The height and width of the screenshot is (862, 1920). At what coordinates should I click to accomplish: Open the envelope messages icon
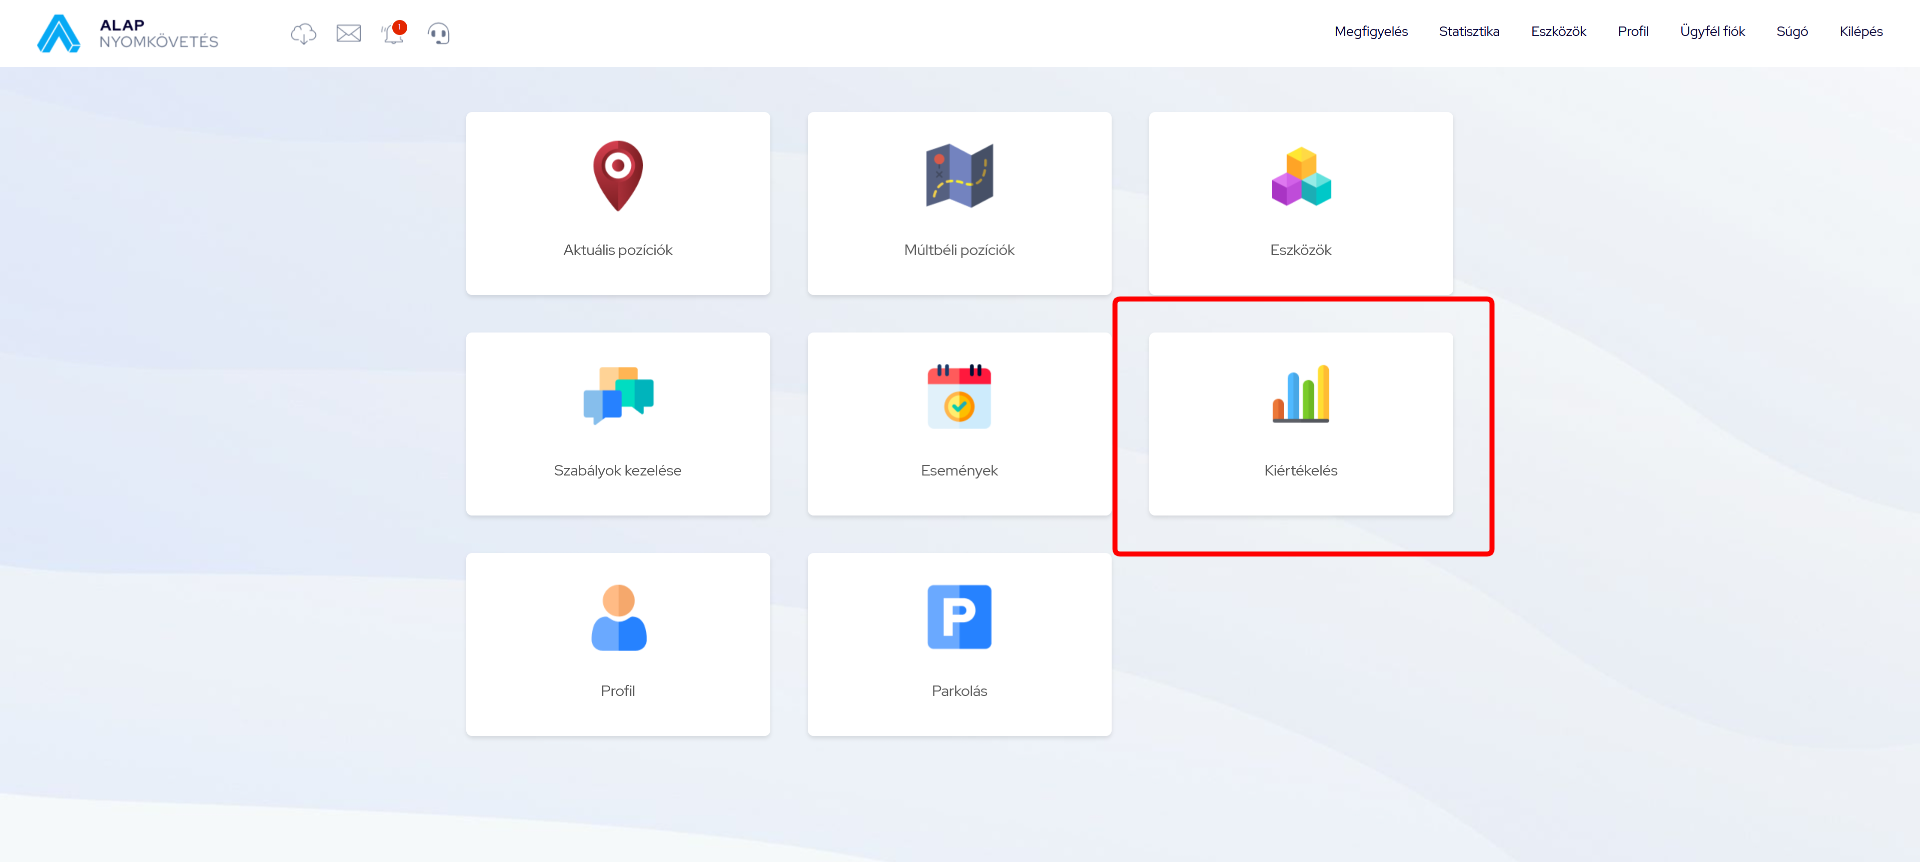(349, 34)
